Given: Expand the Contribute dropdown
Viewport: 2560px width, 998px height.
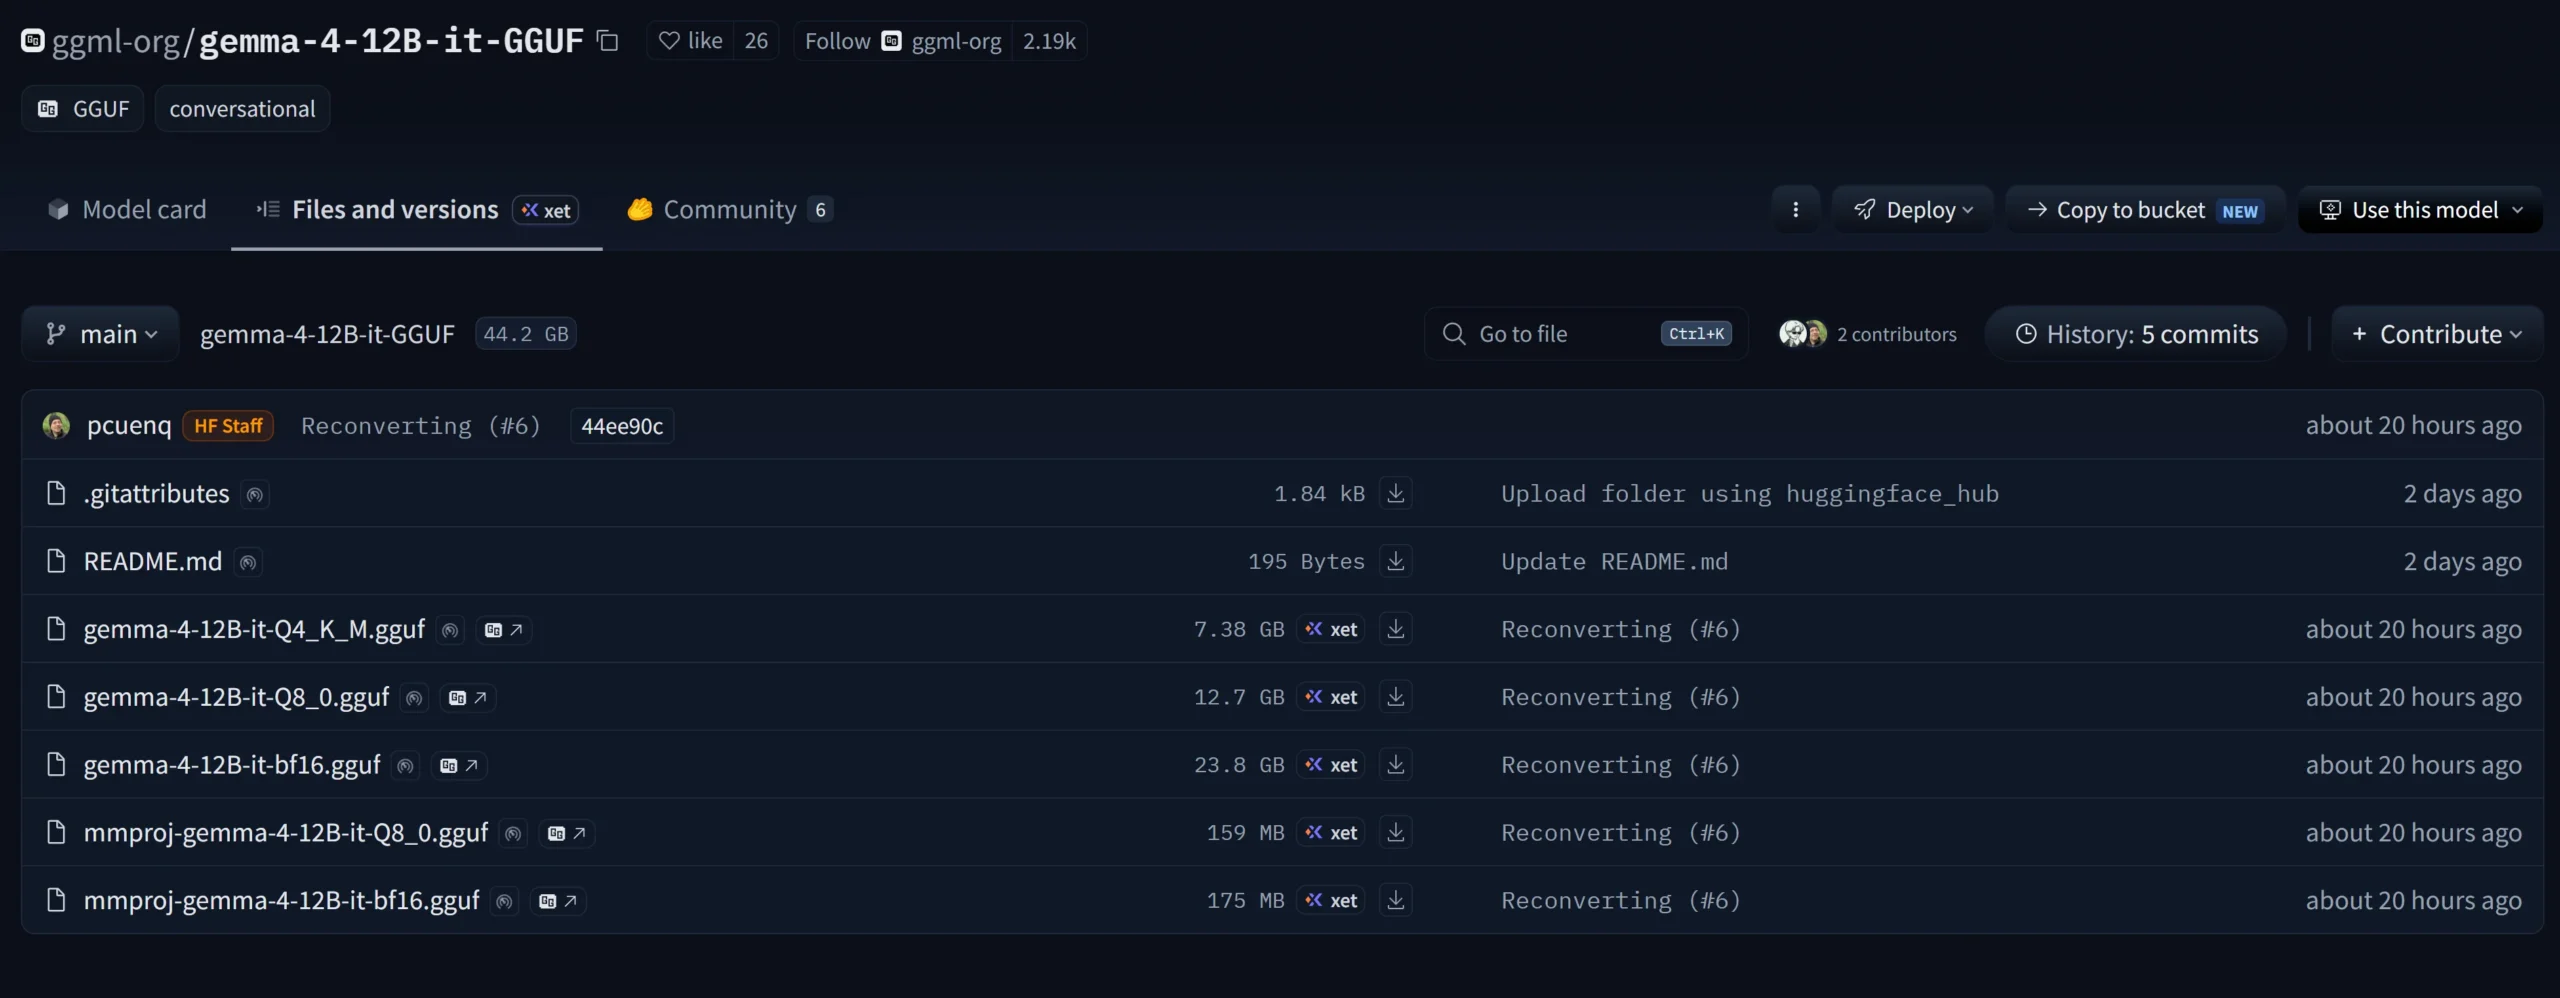Looking at the screenshot, I should pyautogui.click(x=2437, y=334).
